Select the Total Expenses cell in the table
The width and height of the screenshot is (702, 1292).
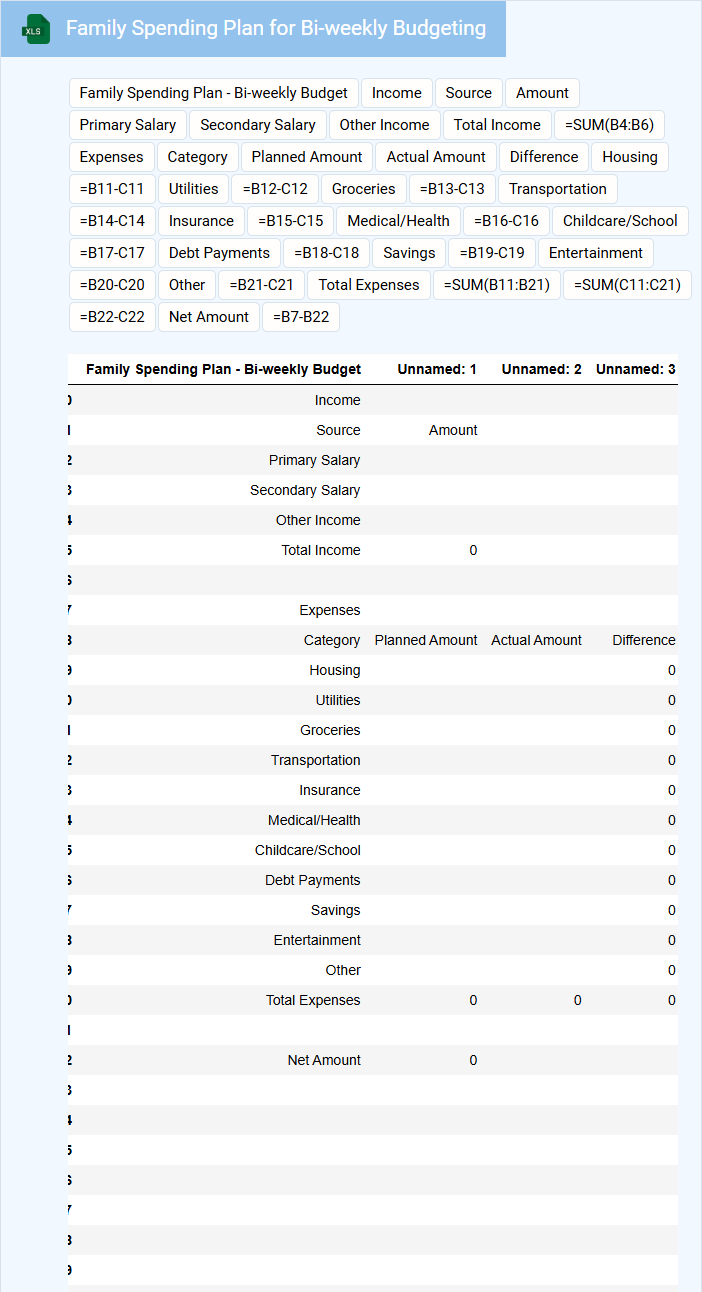tap(313, 1000)
